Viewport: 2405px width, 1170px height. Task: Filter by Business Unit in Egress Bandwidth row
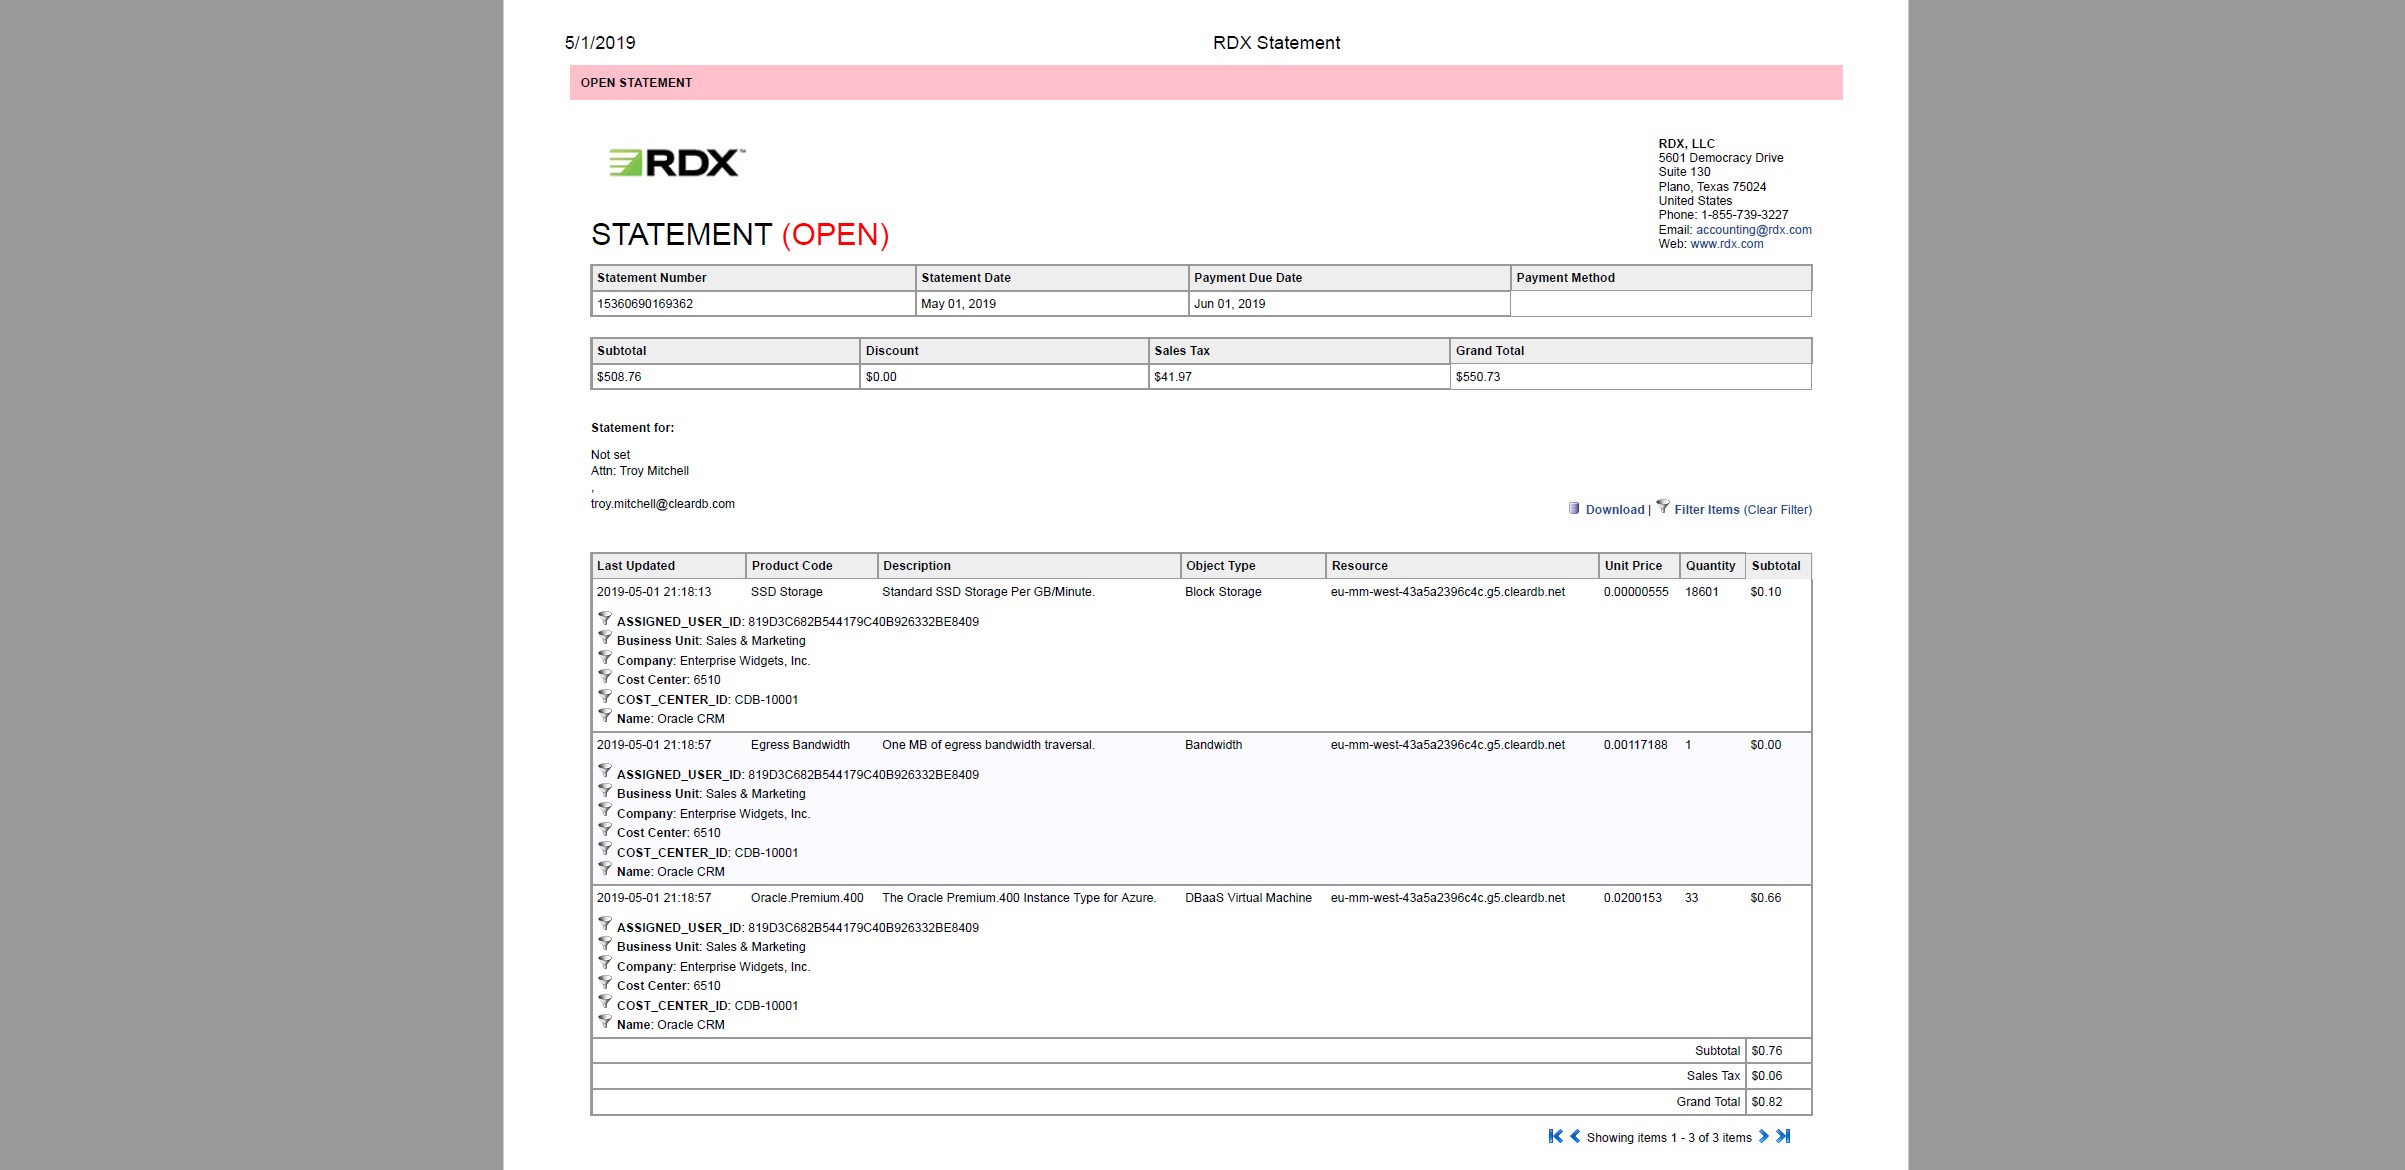[605, 791]
